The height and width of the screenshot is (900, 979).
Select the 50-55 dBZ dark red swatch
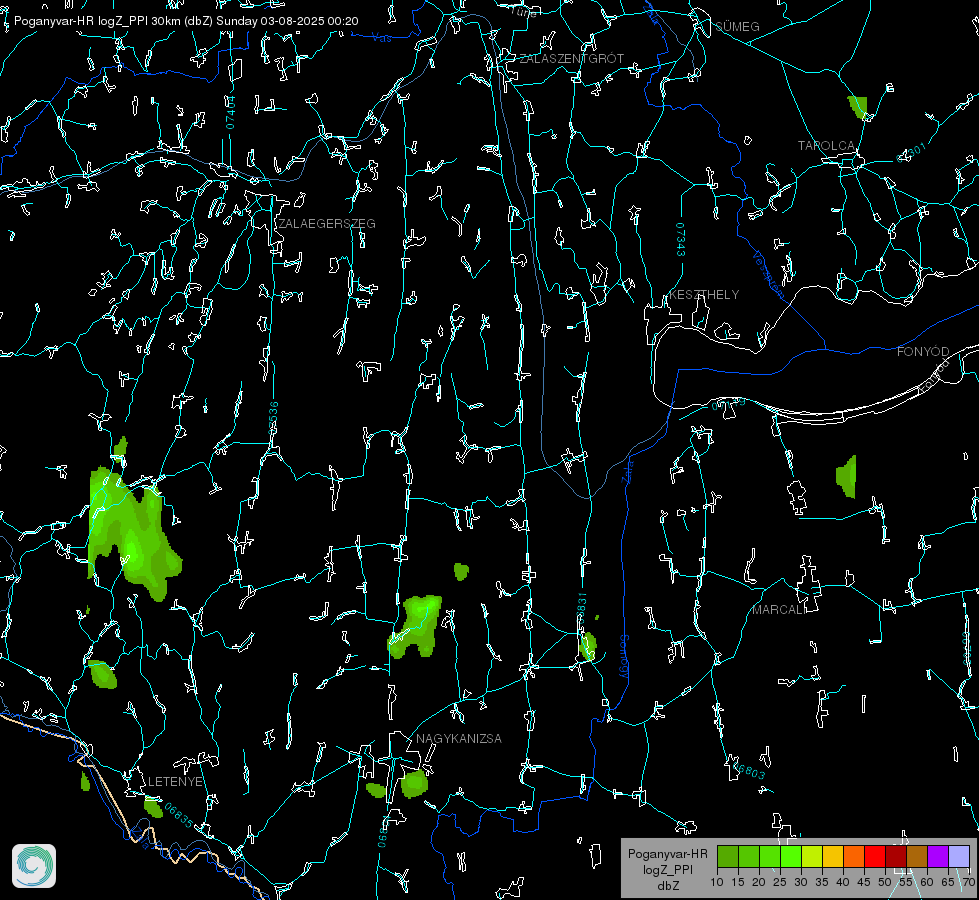pyautogui.click(x=896, y=857)
